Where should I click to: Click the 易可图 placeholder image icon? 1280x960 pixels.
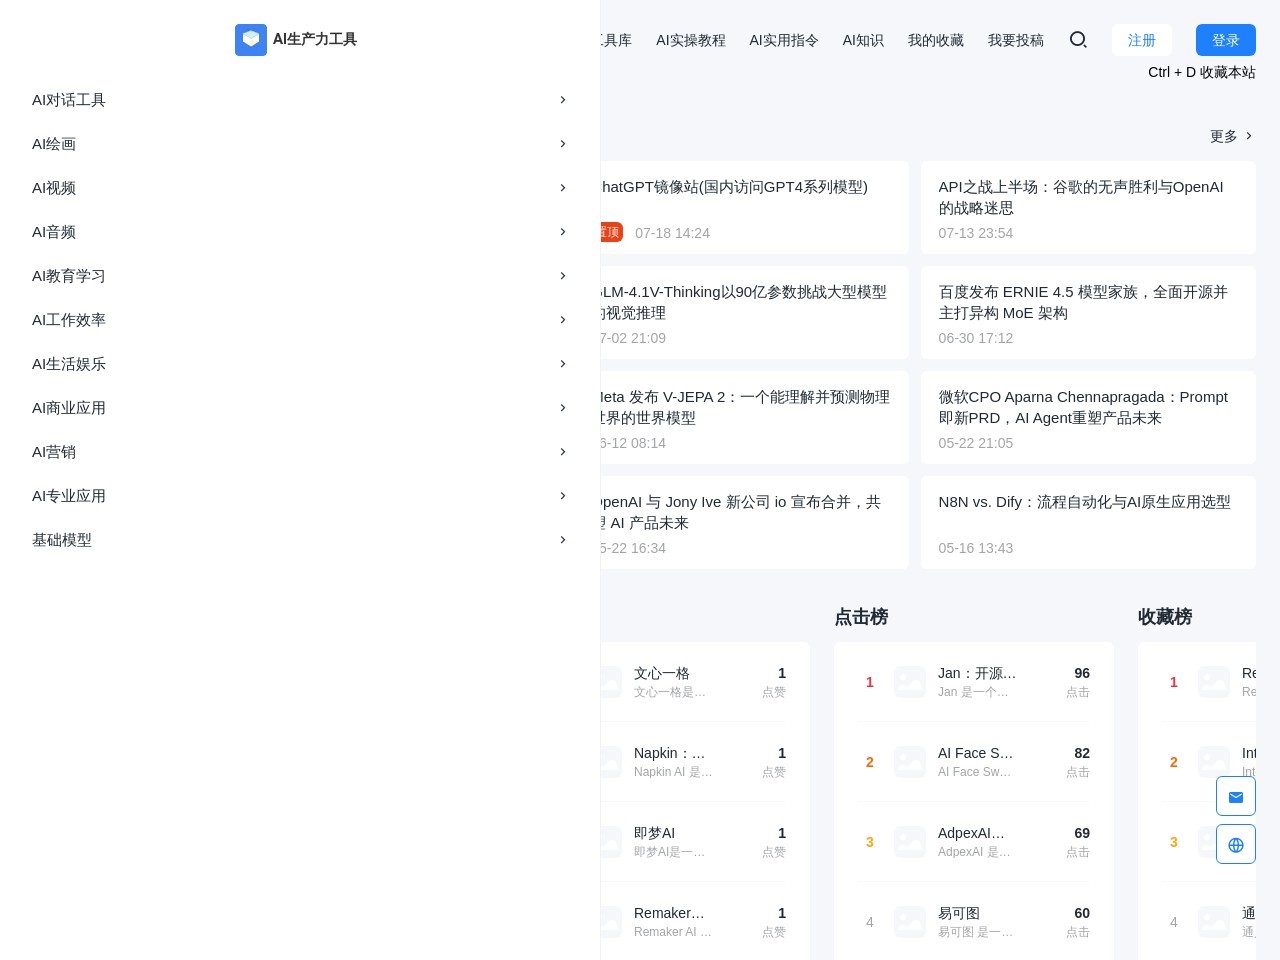point(910,922)
